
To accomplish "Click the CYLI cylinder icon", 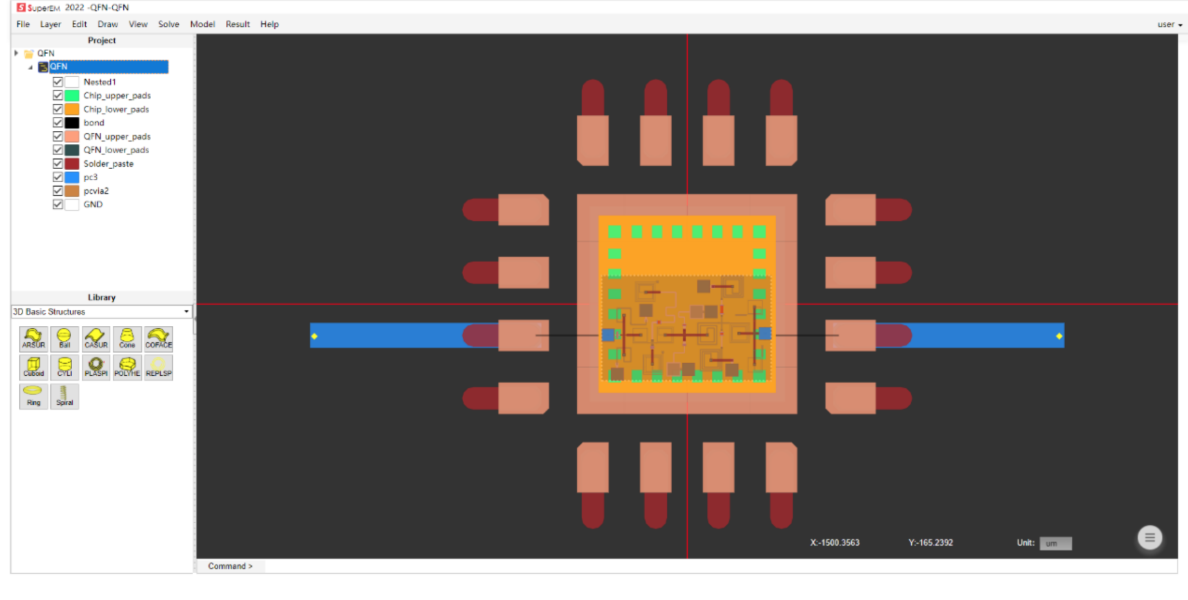I will pyautogui.click(x=64, y=367).
